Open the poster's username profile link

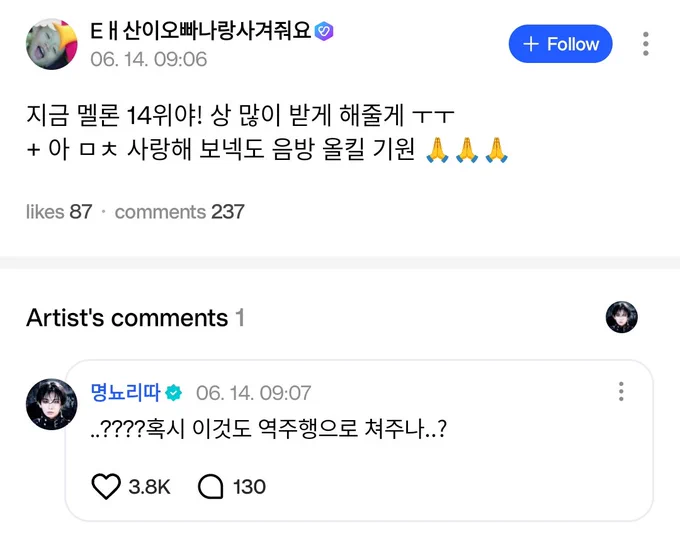pos(201,31)
